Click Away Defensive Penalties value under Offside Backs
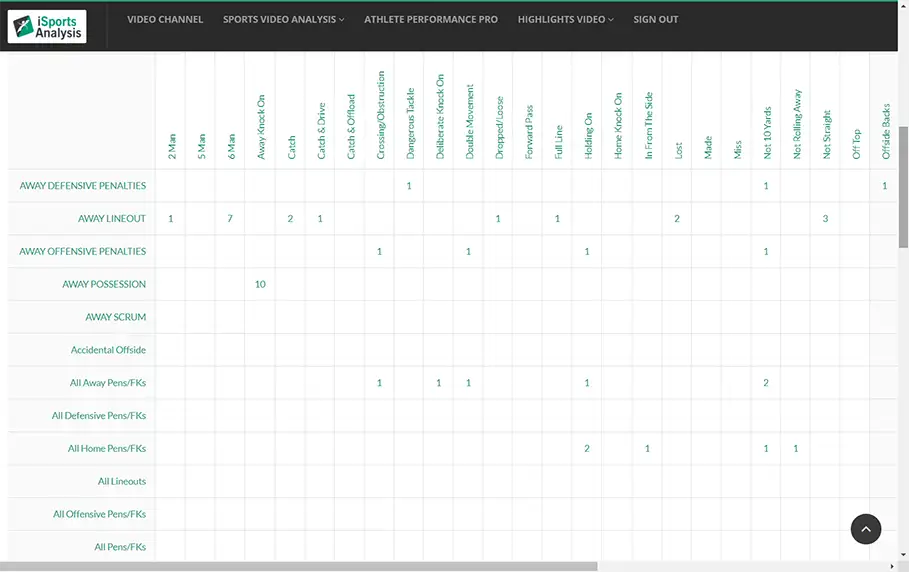This screenshot has height=572, width=909. point(885,186)
